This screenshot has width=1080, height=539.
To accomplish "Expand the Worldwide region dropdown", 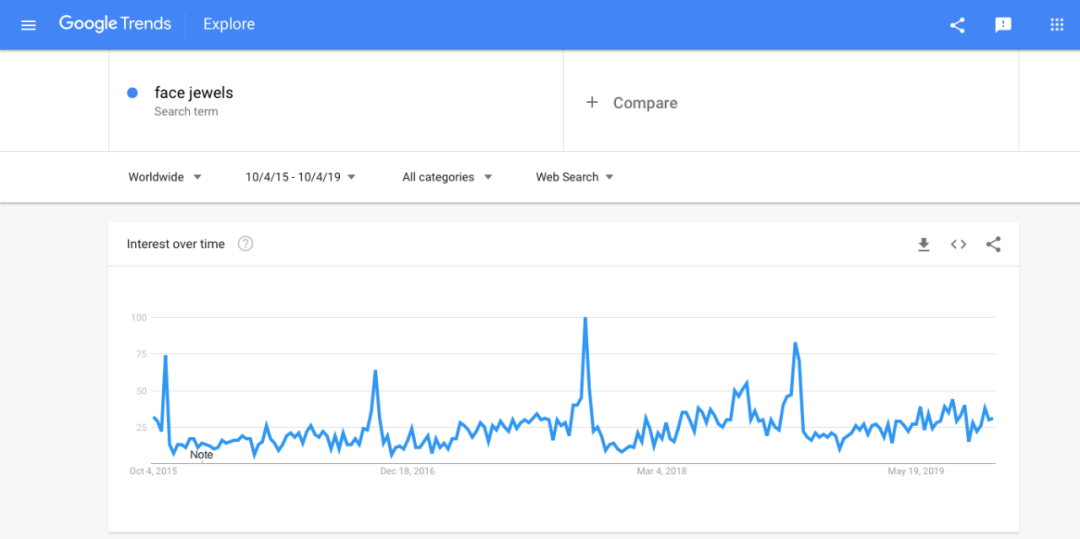I will pos(165,177).
